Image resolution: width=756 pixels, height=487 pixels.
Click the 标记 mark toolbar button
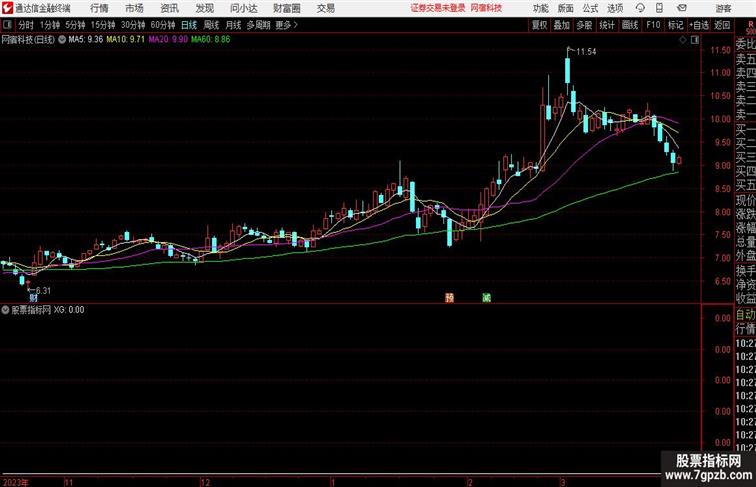[675, 25]
